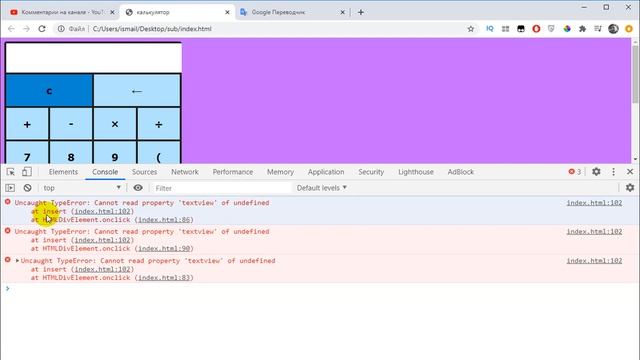Click the calculator C clear button
640x360 pixels.
(x=49, y=91)
